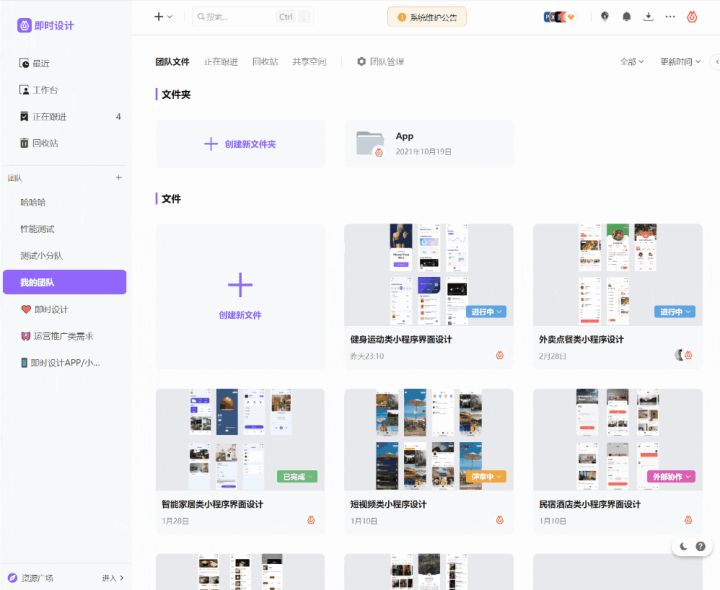Click owner avatar on 智能家居类 file
Screen dimensions: 720x590
pos(311,520)
